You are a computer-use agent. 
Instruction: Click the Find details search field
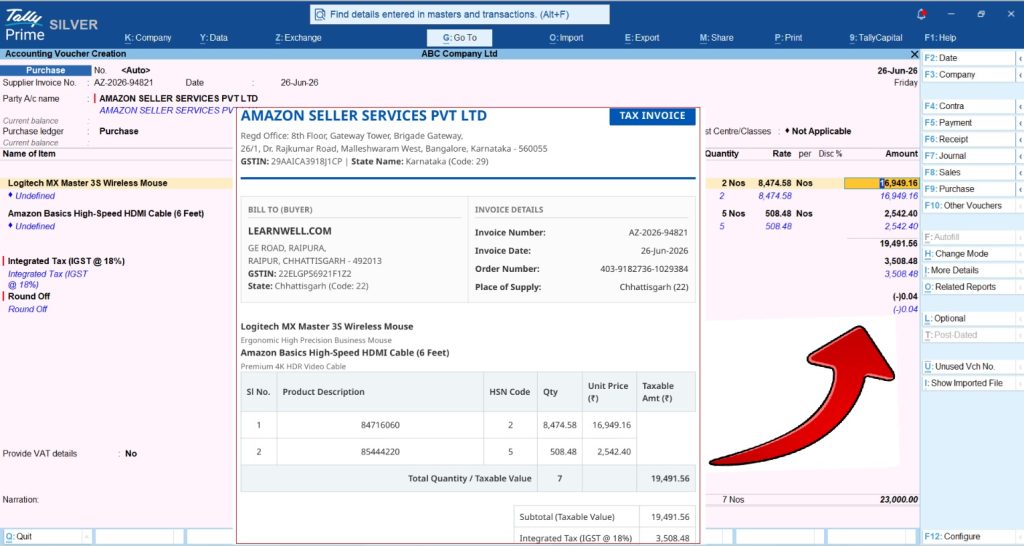point(460,14)
